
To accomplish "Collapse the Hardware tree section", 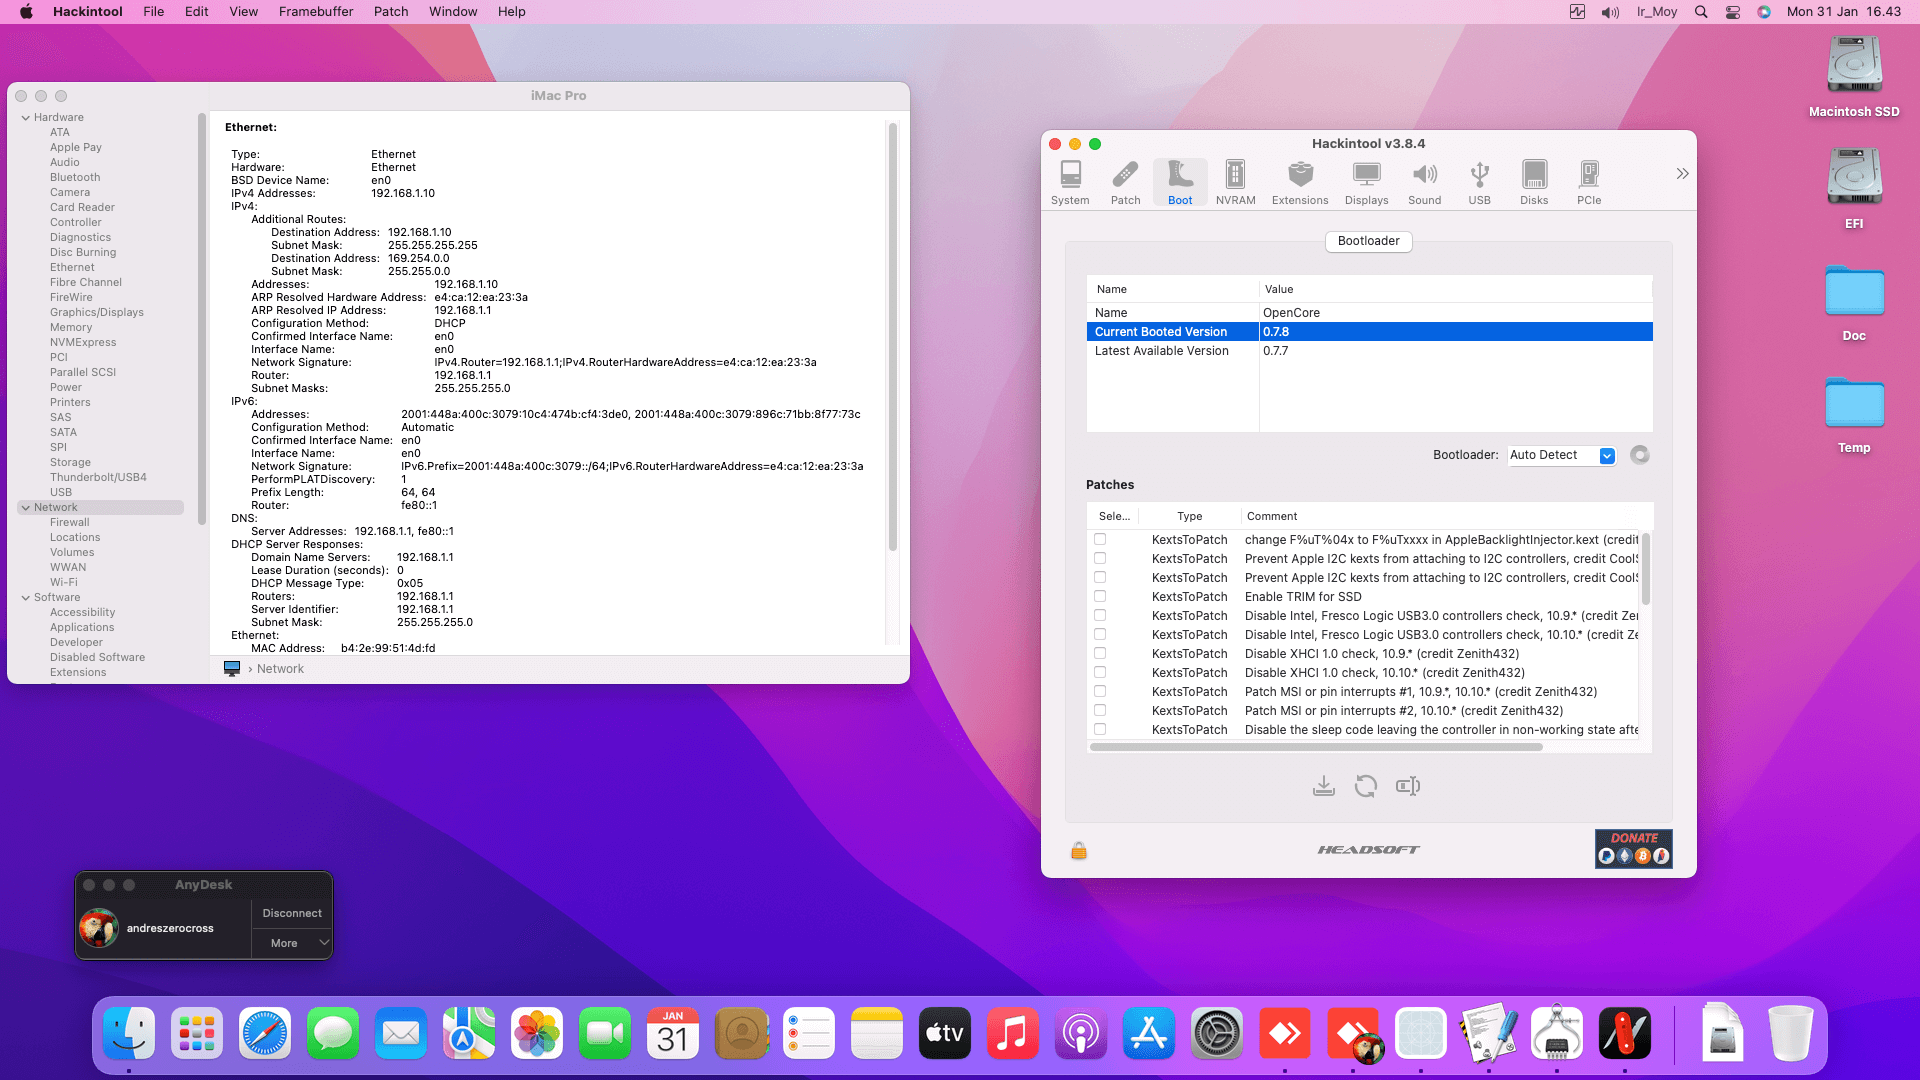I will (x=26, y=118).
